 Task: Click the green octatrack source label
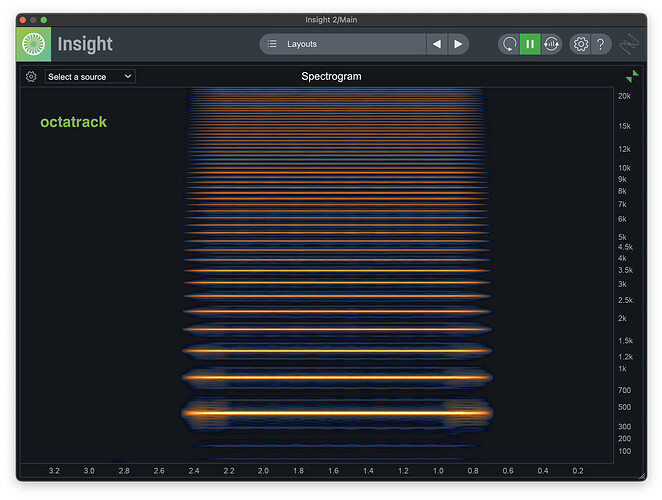pos(73,122)
